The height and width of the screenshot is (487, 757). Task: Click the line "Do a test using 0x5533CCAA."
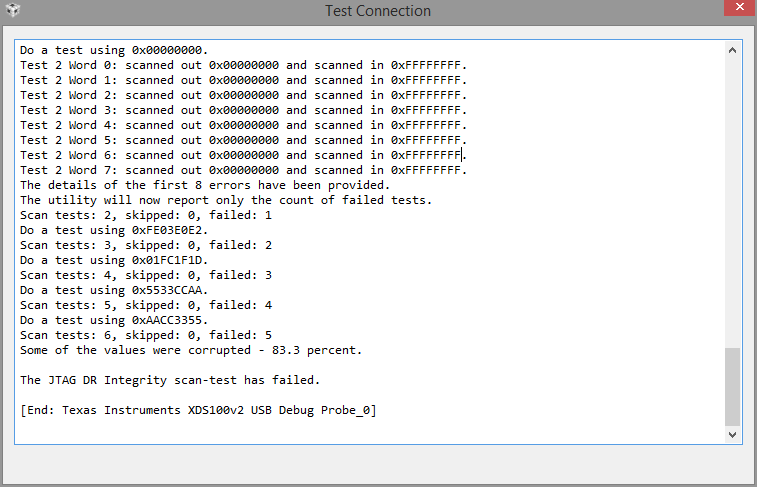click(x=114, y=290)
